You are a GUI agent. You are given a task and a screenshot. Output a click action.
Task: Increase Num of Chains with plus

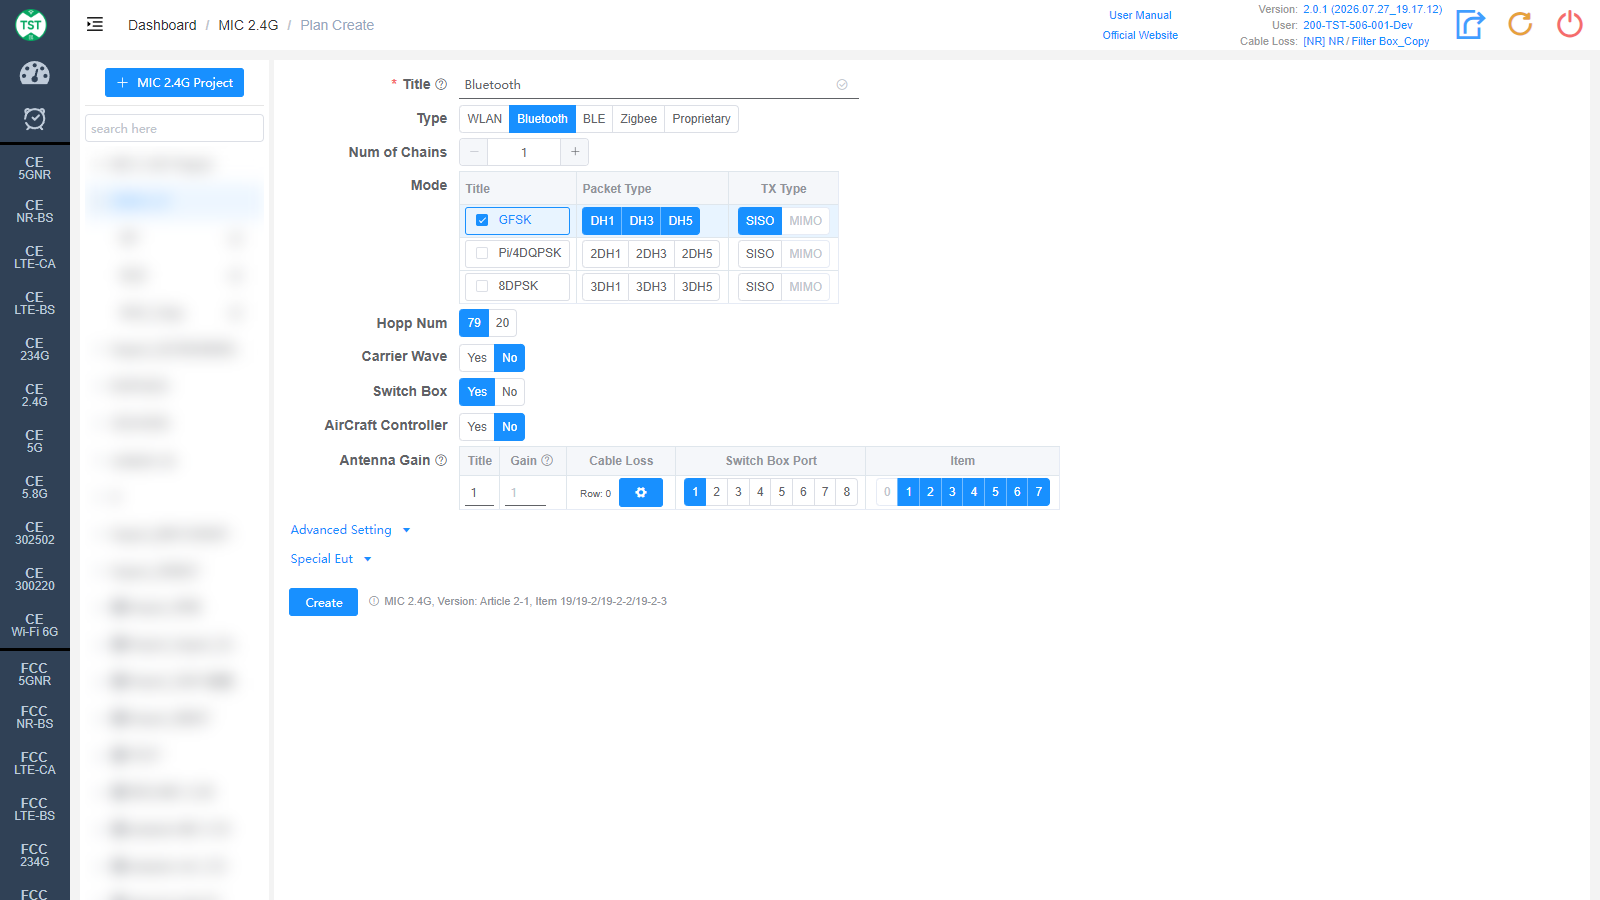[x=575, y=152]
